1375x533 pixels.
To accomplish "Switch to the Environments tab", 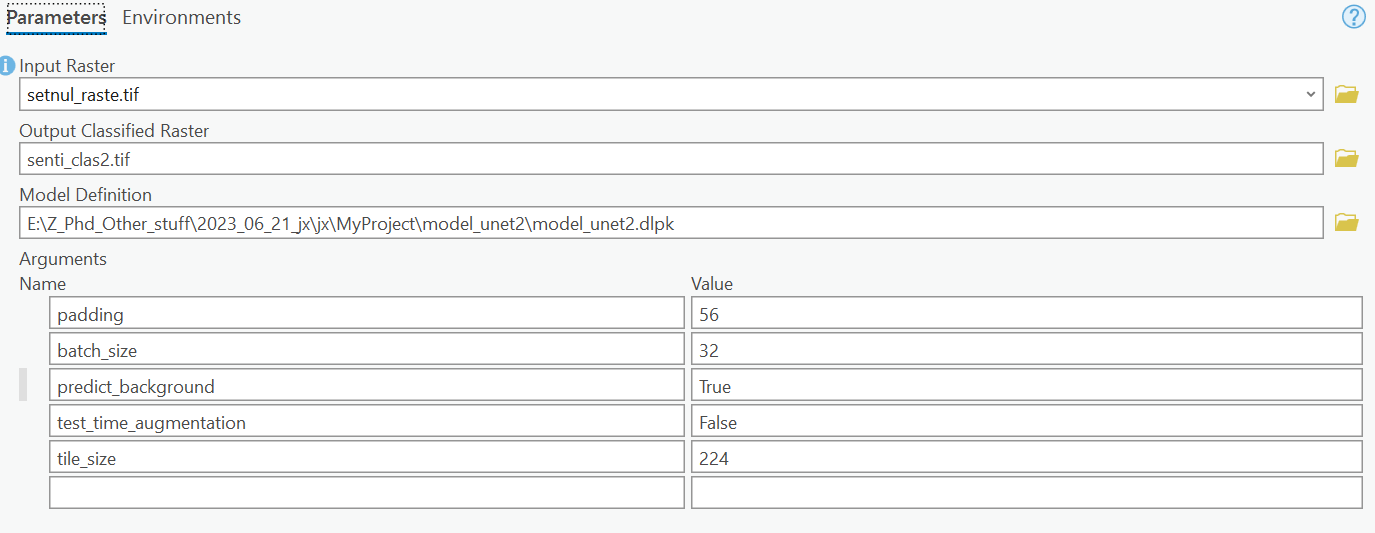I will point(181,18).
